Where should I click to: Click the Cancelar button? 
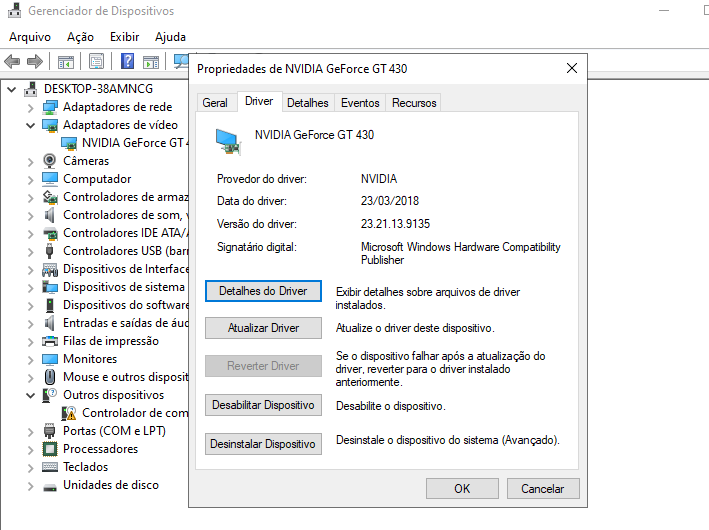543,489
